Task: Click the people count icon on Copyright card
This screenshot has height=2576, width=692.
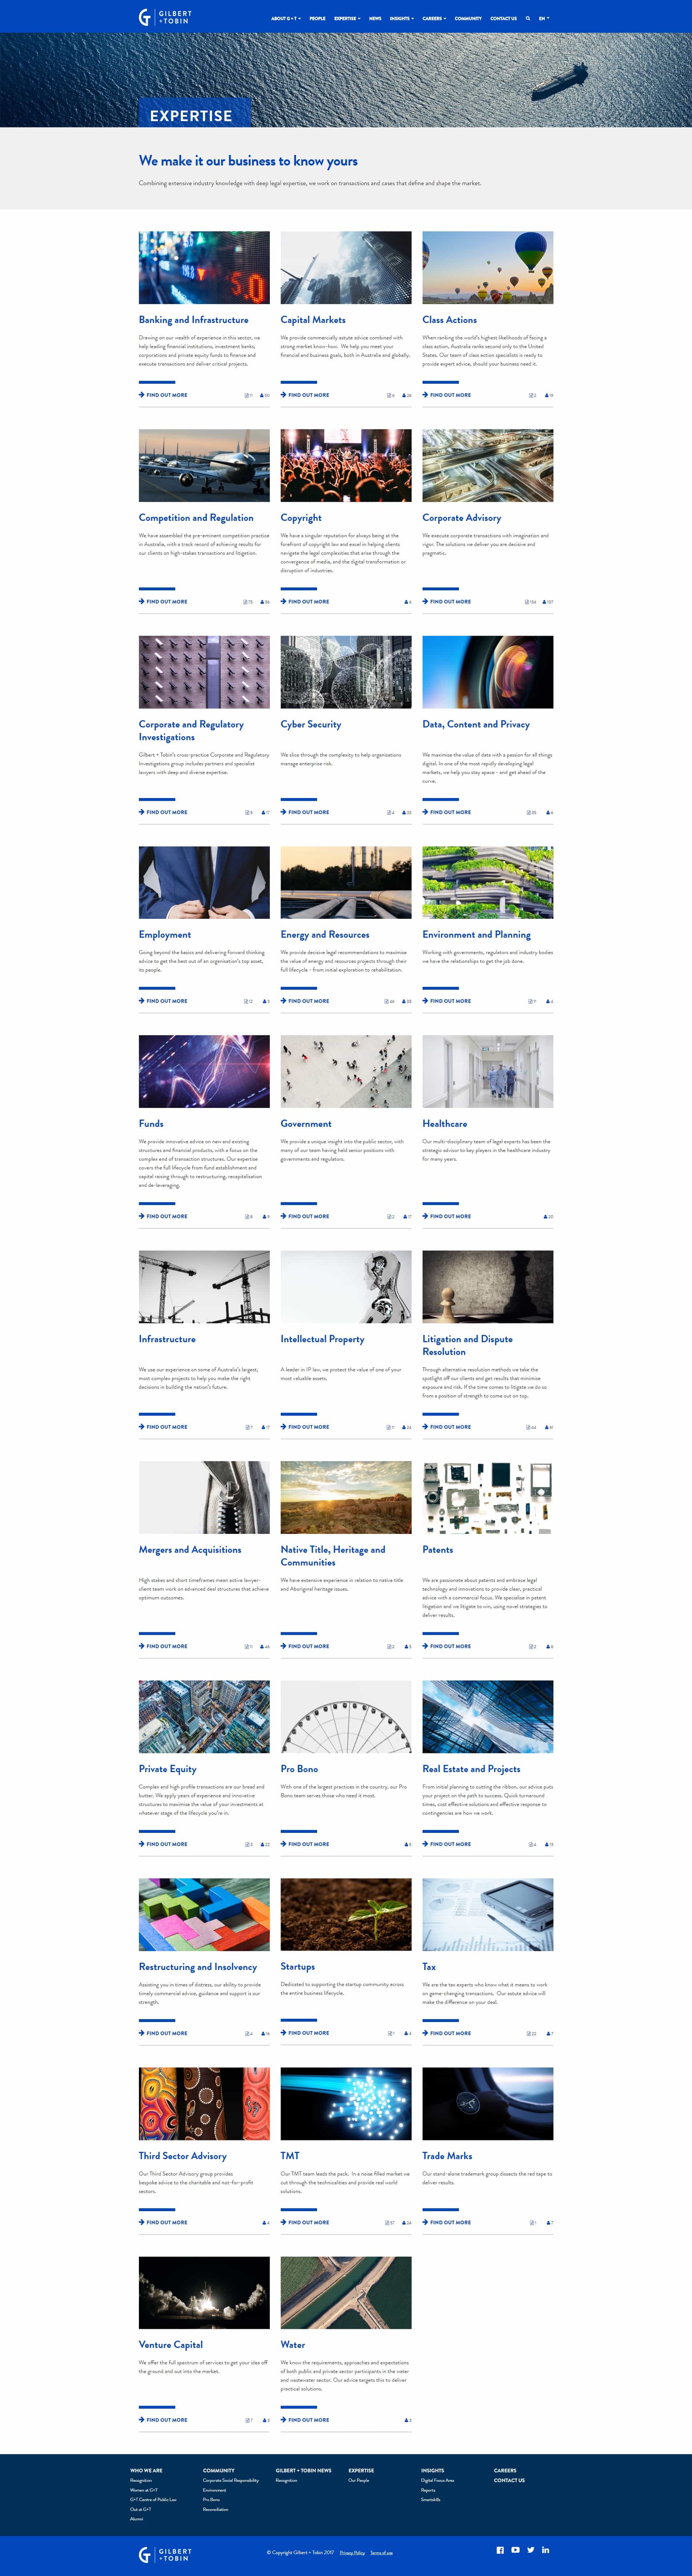Action: (x=406, y=602)
